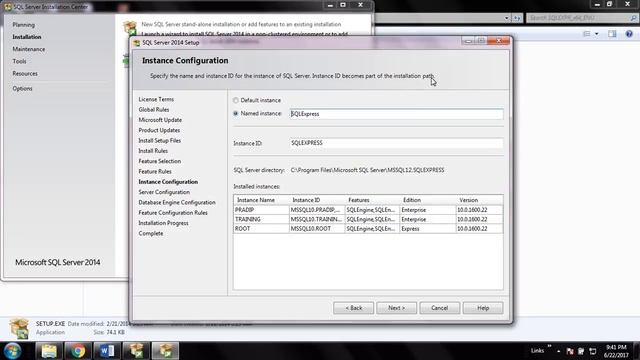The image size is (640, 360).
Task: Click the Installation Progress step
Action: click(x=163, y=223)
